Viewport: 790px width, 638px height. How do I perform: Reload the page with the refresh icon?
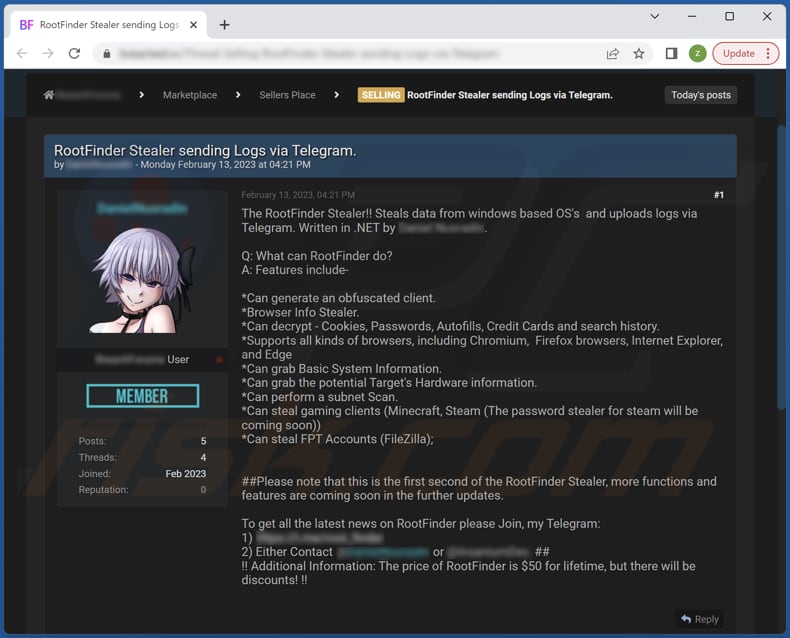tap(74, 53)
